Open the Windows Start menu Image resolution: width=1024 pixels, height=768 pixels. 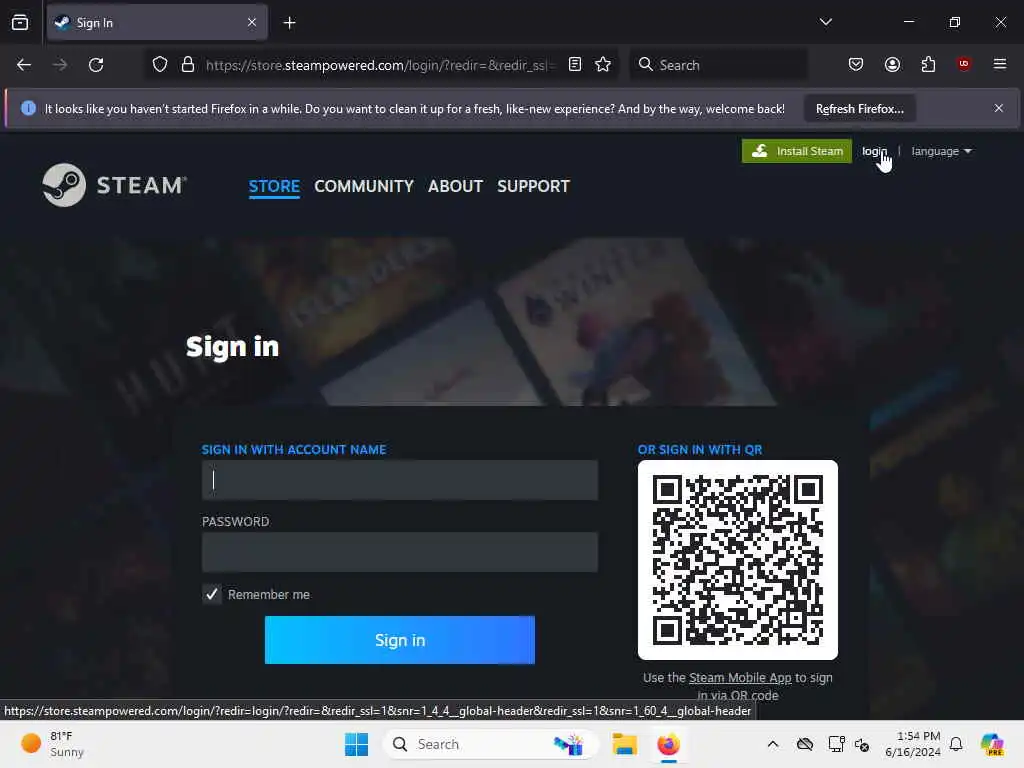click(357, 744)
